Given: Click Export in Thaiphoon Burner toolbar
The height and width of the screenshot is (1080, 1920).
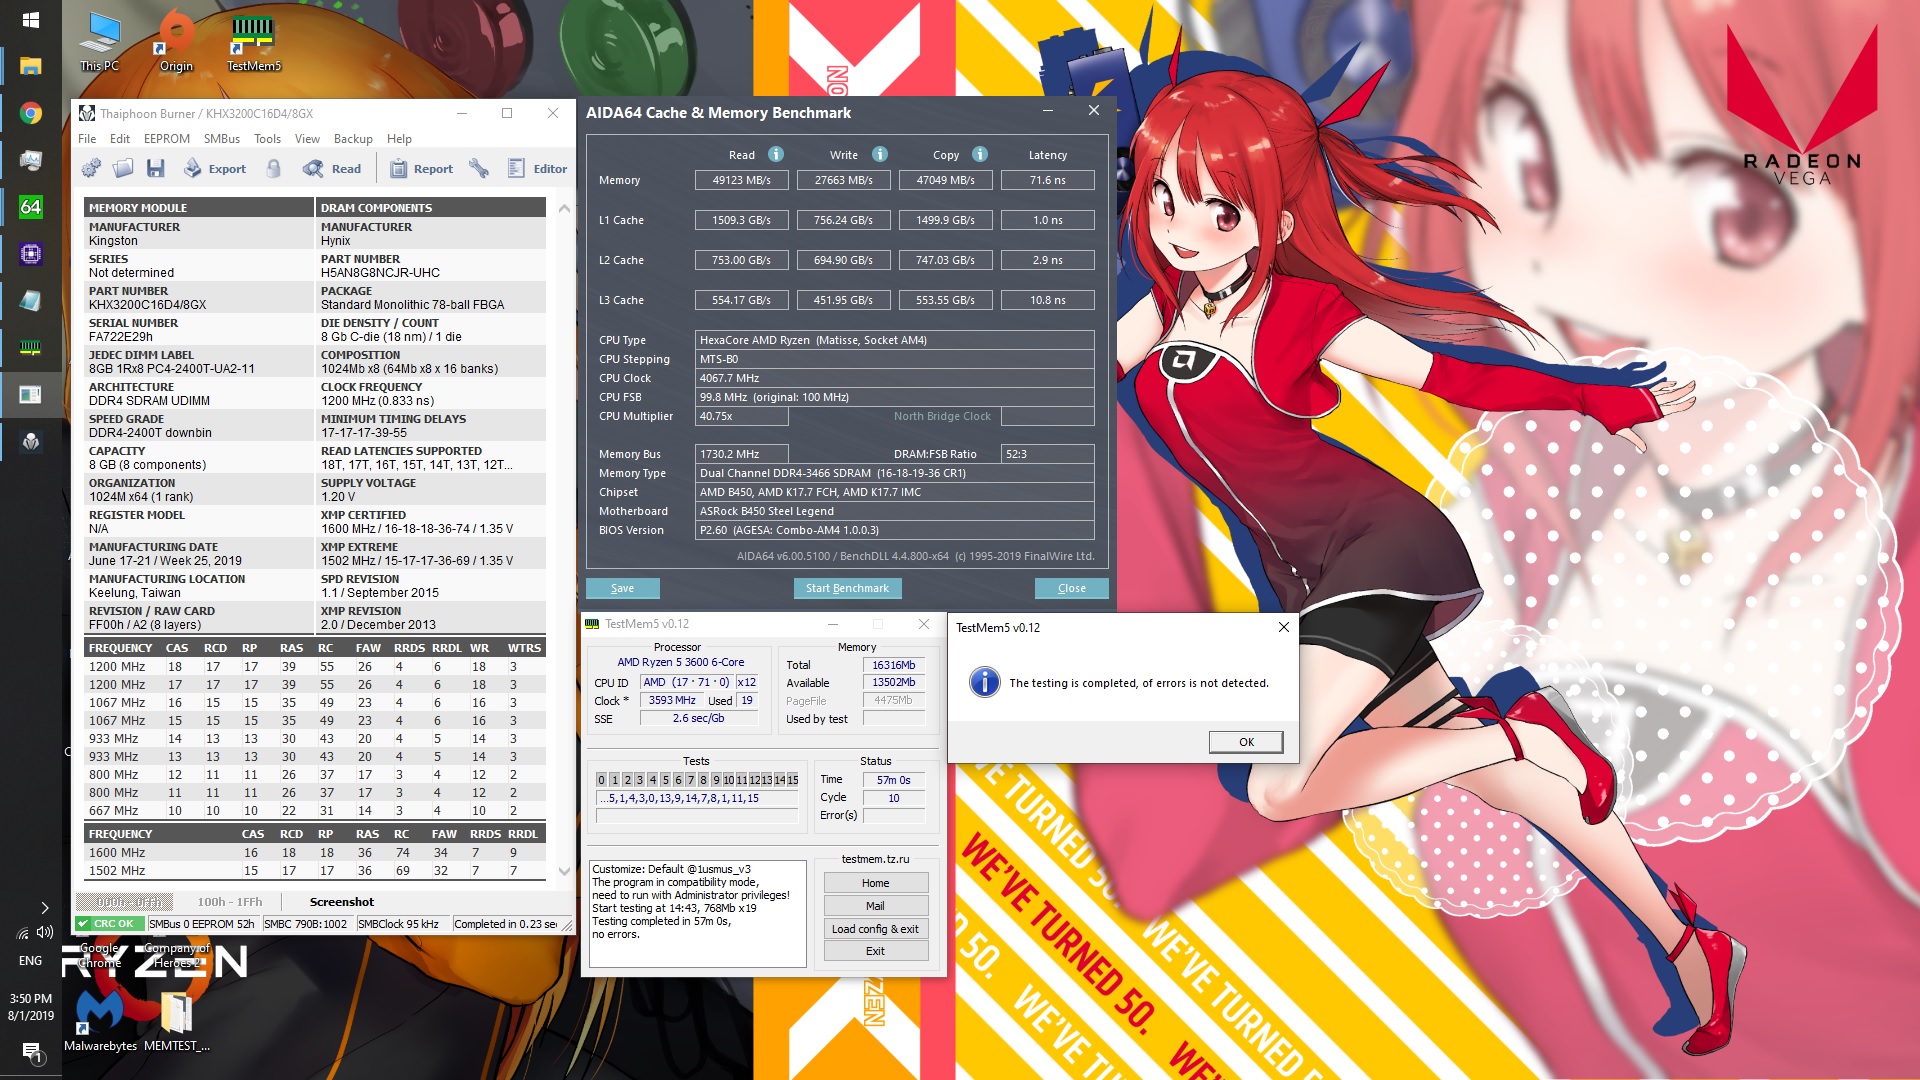Looking at the screenshot, I should pyautogui.click(x=215, y=169).
